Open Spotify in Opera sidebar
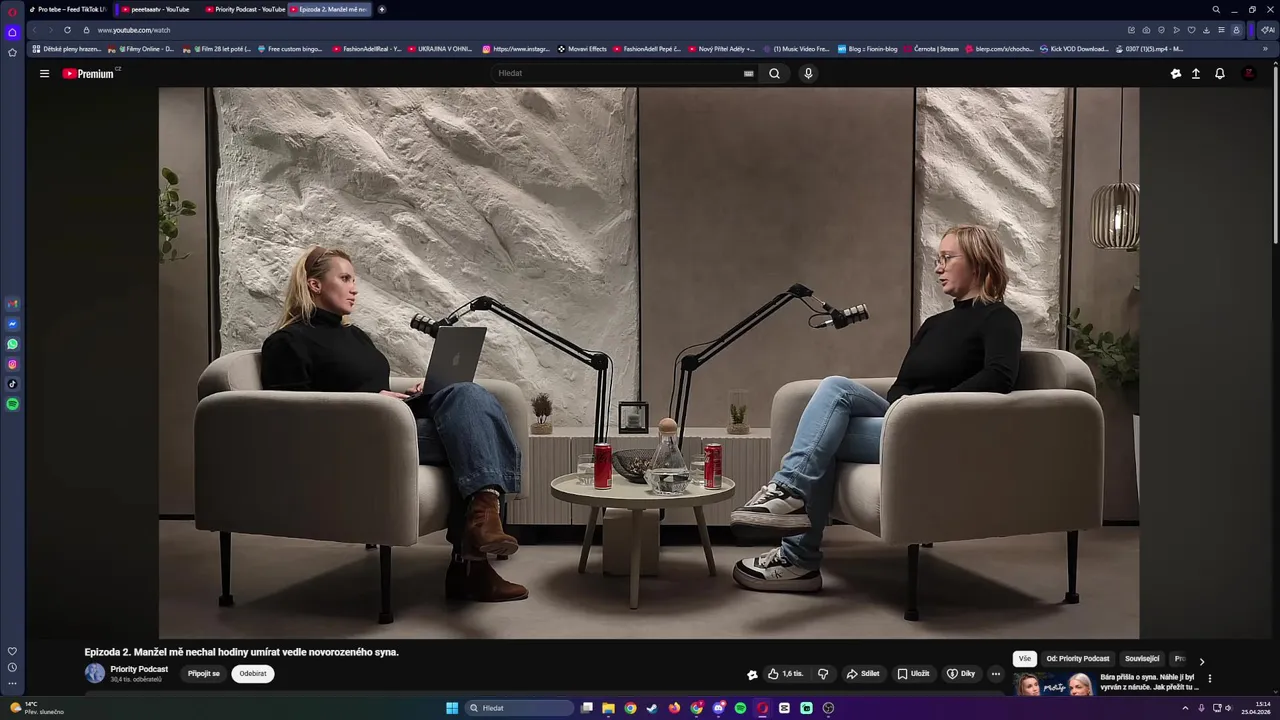This screenshot has width=1280, height=720. [12, 404]
